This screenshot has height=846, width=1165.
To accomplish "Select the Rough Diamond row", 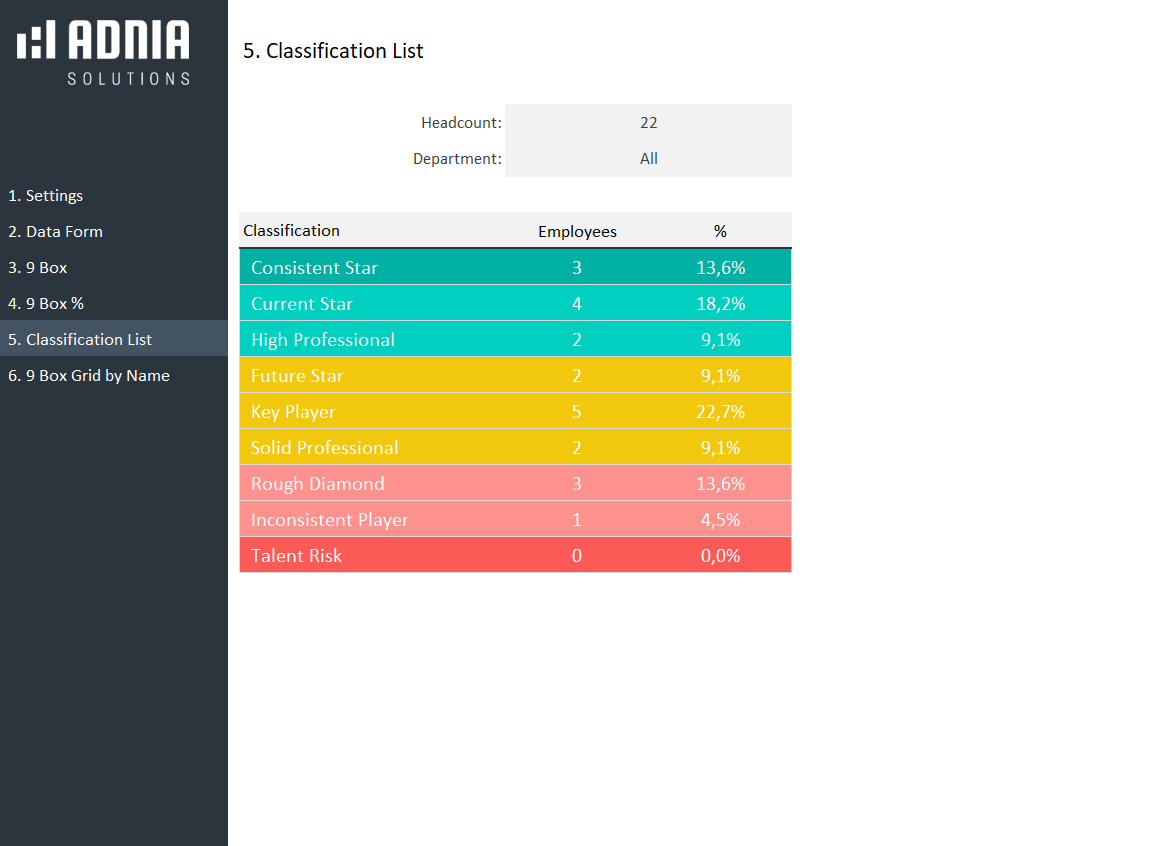I will pyautogui.click(x=318, y=484).
